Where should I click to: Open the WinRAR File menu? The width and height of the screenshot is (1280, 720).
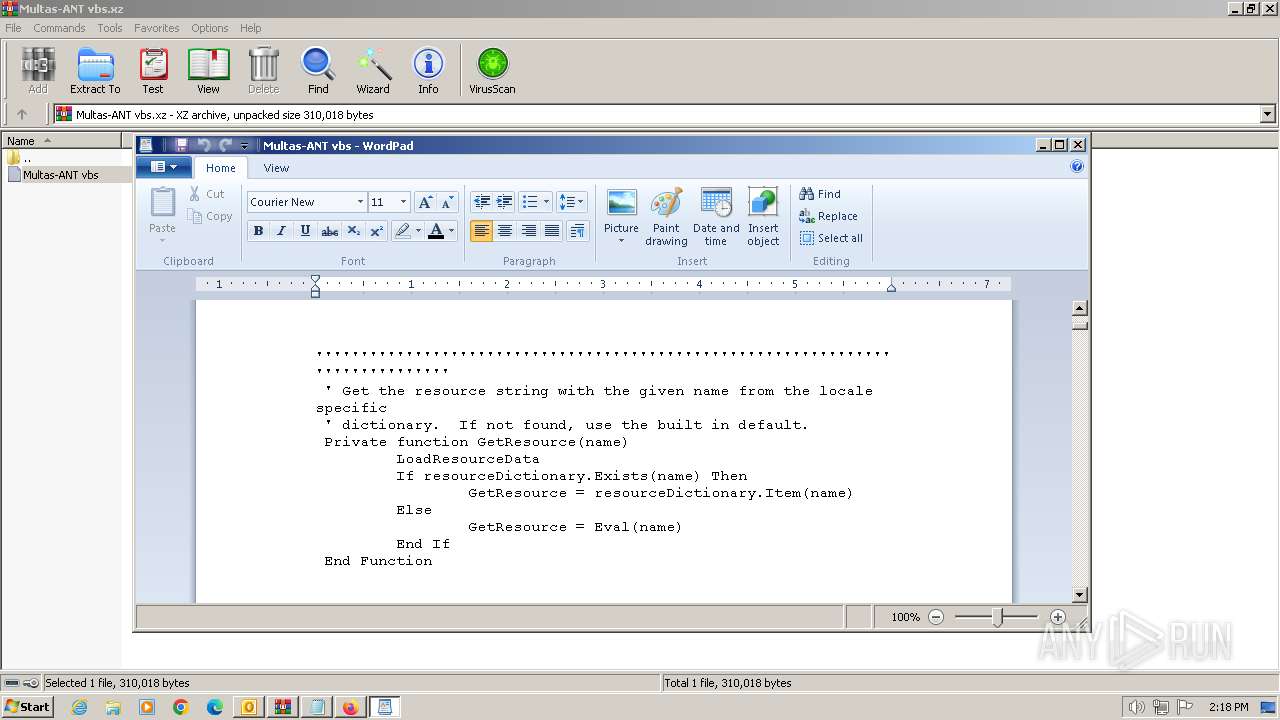pos(13,28)
